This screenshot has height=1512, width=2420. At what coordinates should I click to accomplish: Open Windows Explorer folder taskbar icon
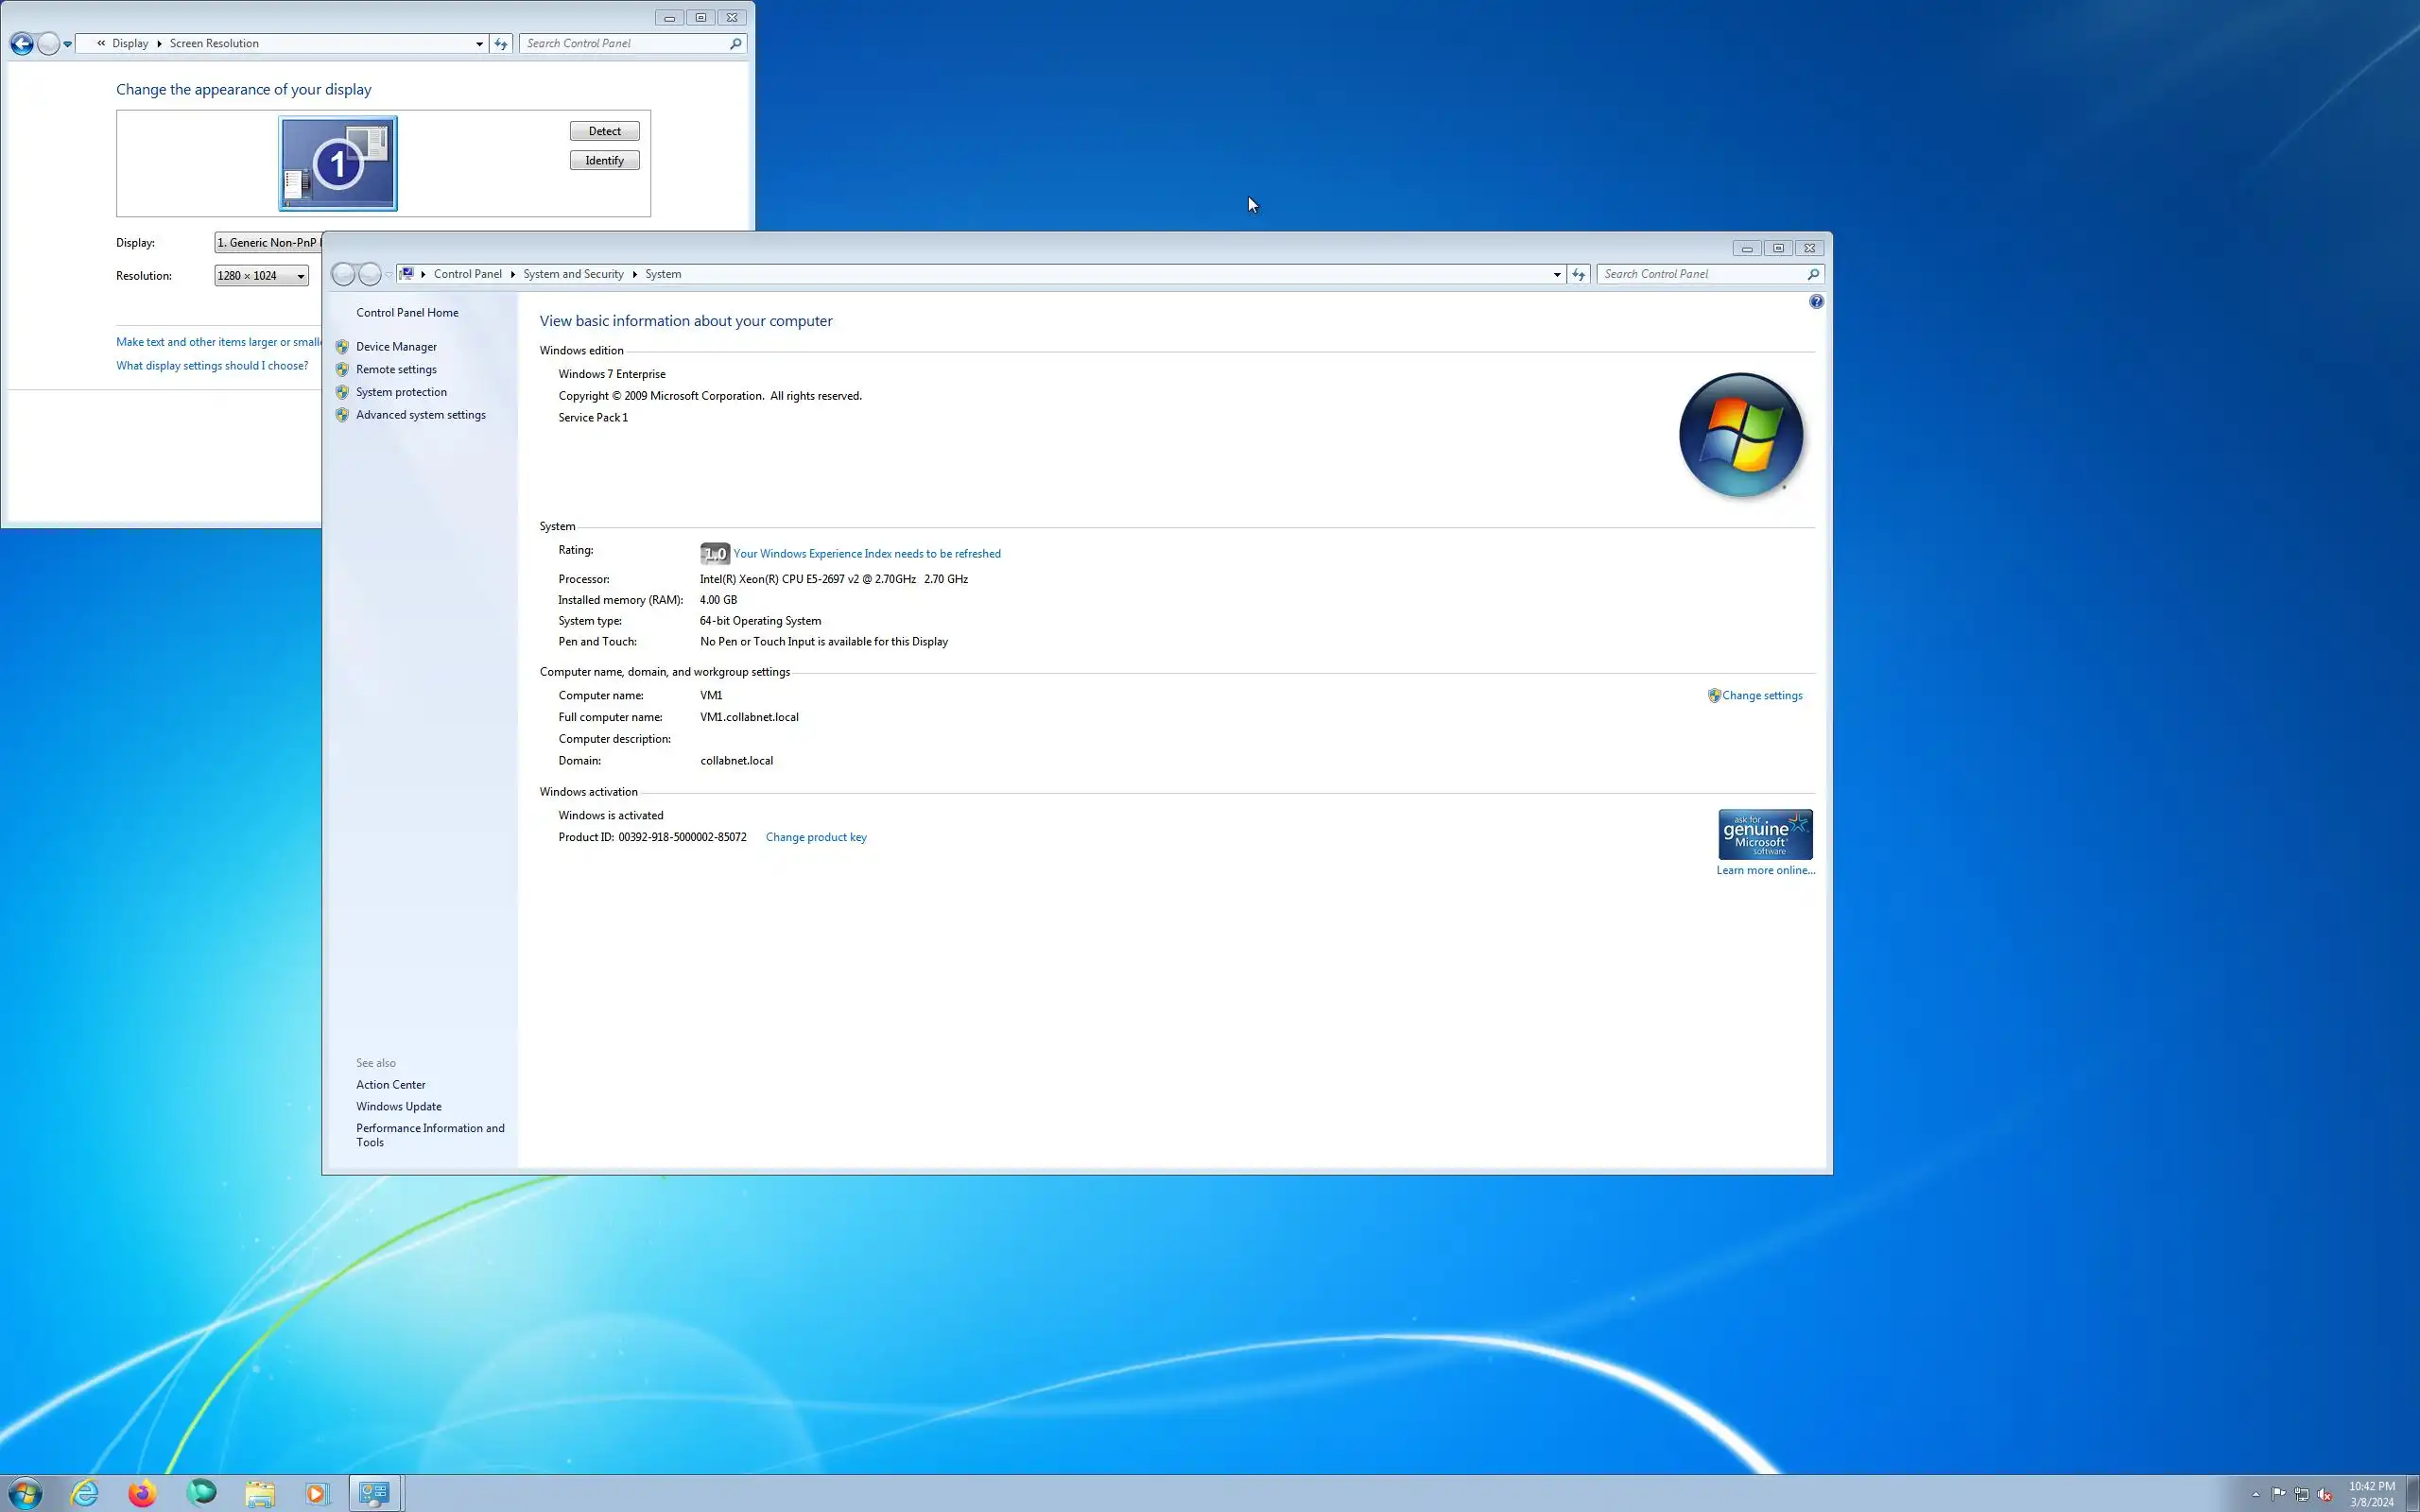(260, 1493)
